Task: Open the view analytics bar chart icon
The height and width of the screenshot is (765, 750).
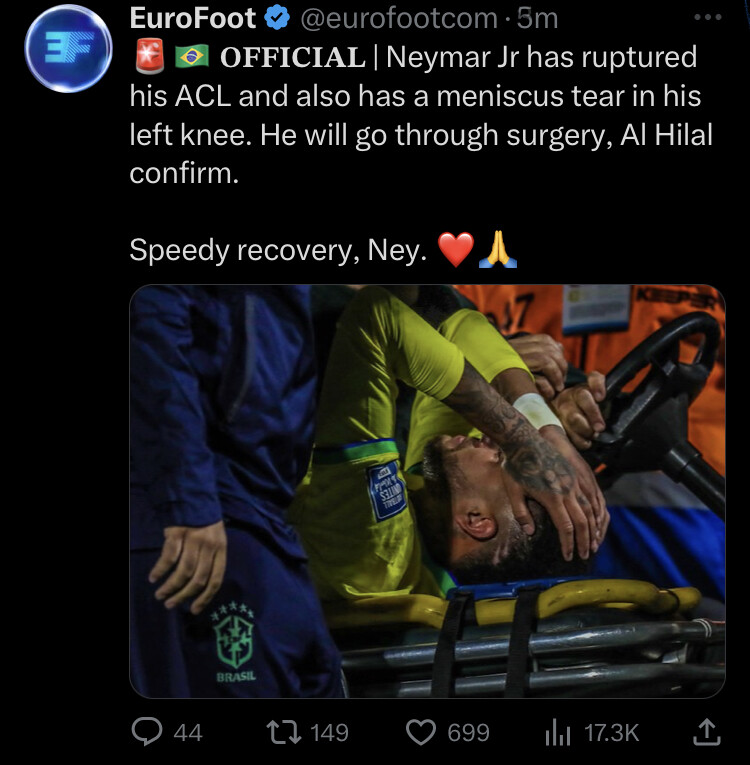Action: click(558, 733)
